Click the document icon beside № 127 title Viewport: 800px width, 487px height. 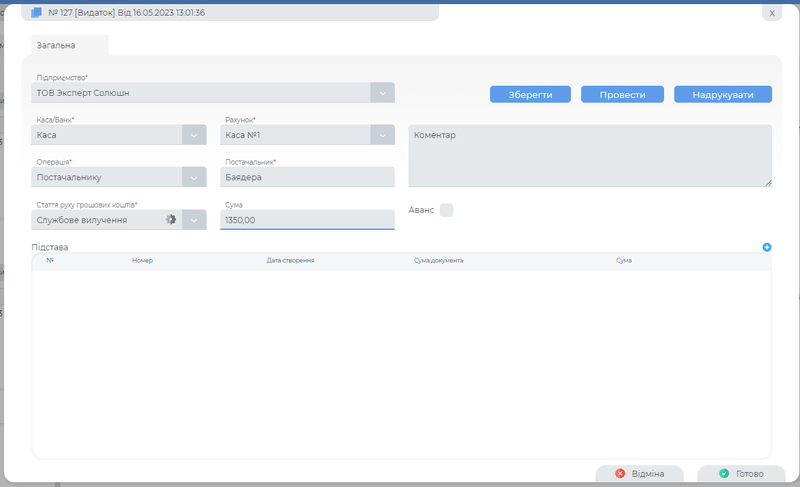click(x=37, y=12)
